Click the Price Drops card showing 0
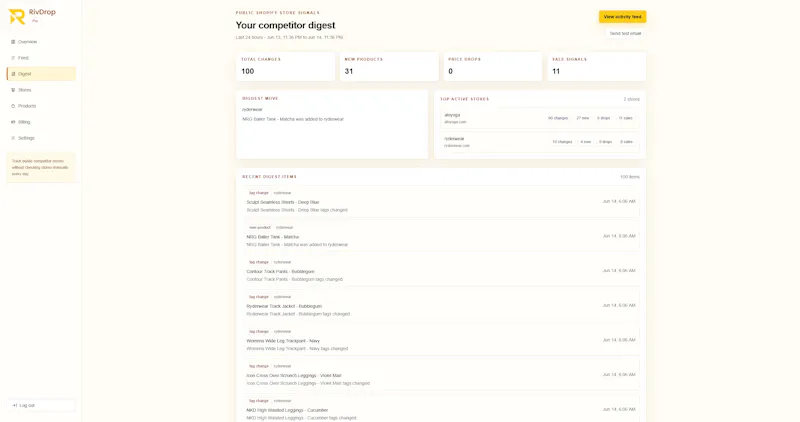This screenshot has height=422, width=800. 493,66
